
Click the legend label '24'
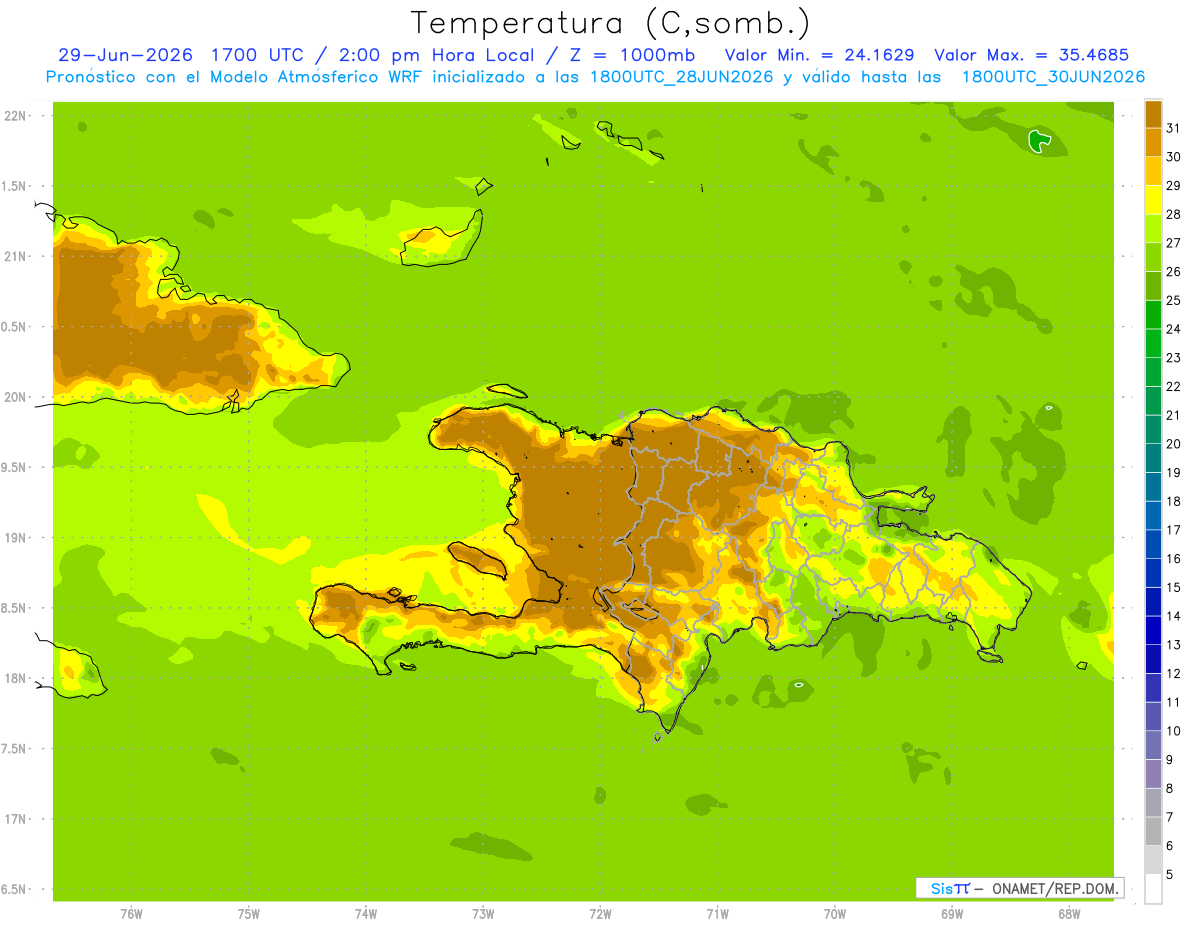1173,329
